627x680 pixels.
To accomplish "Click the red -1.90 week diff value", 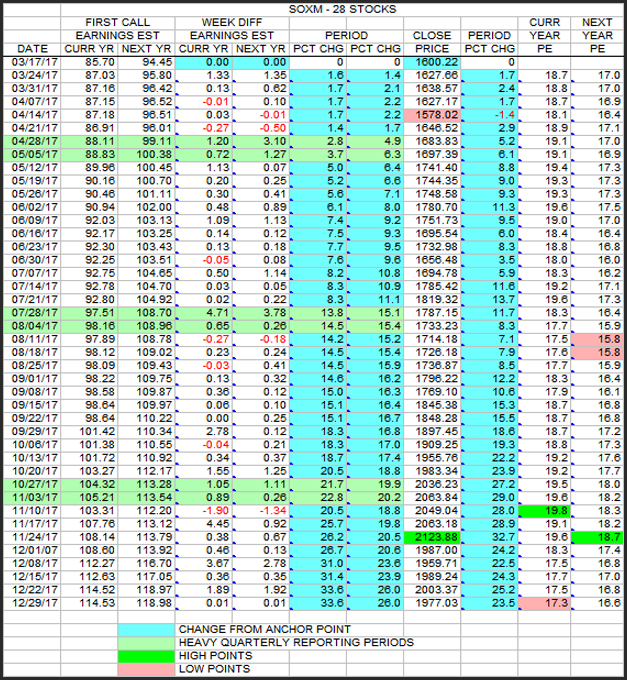I will coord(206,508).
